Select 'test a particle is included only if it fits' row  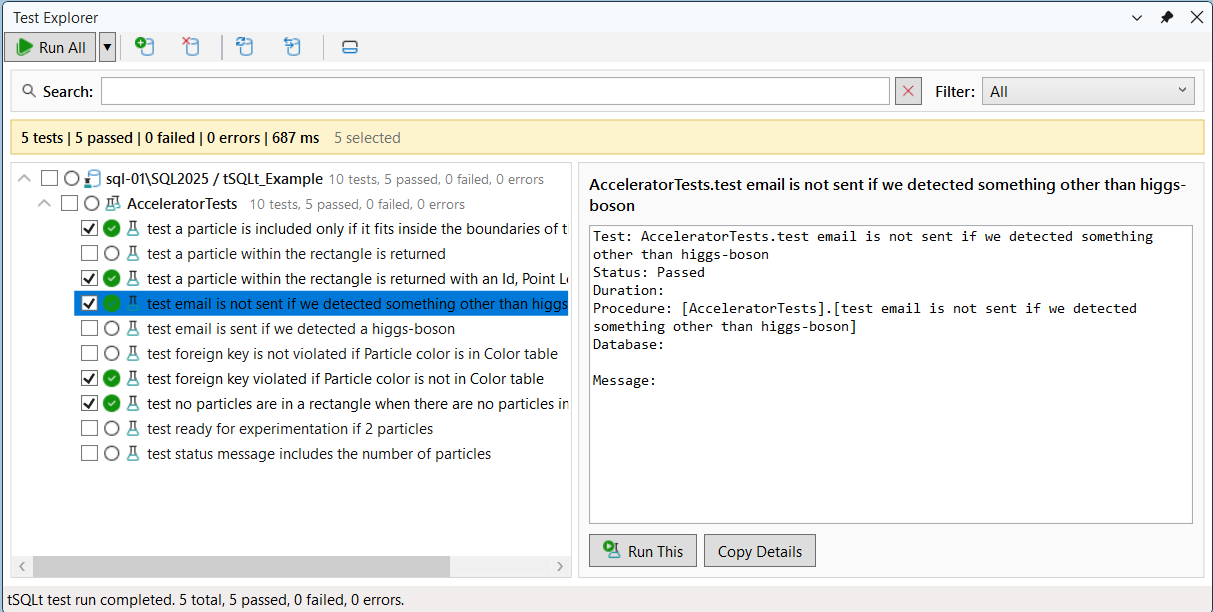(357, 229)
